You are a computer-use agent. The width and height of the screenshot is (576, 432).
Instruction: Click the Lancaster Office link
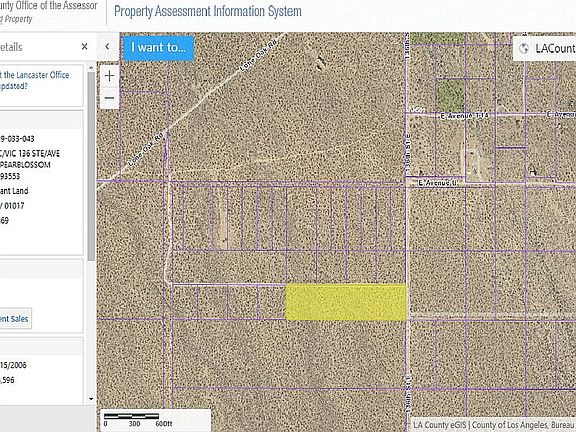[35, 80]
